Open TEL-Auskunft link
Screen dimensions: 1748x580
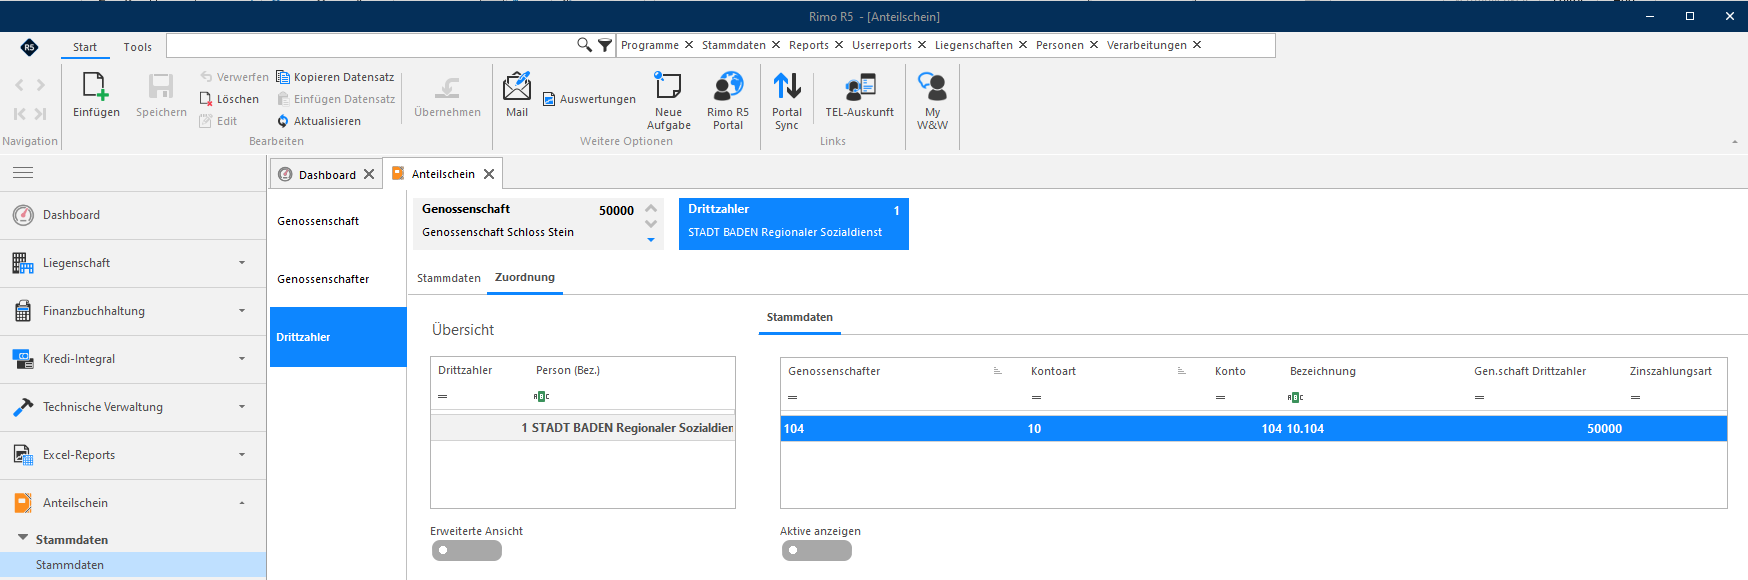[859, 95]
